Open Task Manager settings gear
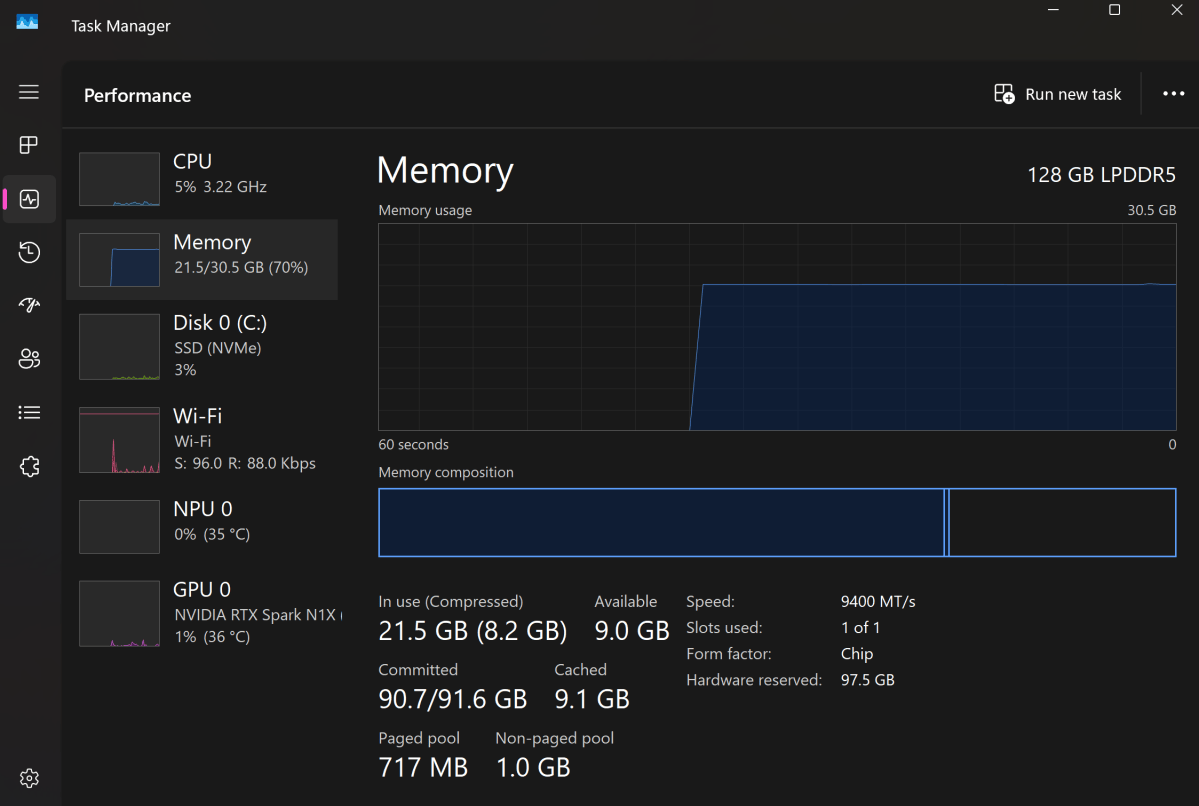 coord(29,778)
